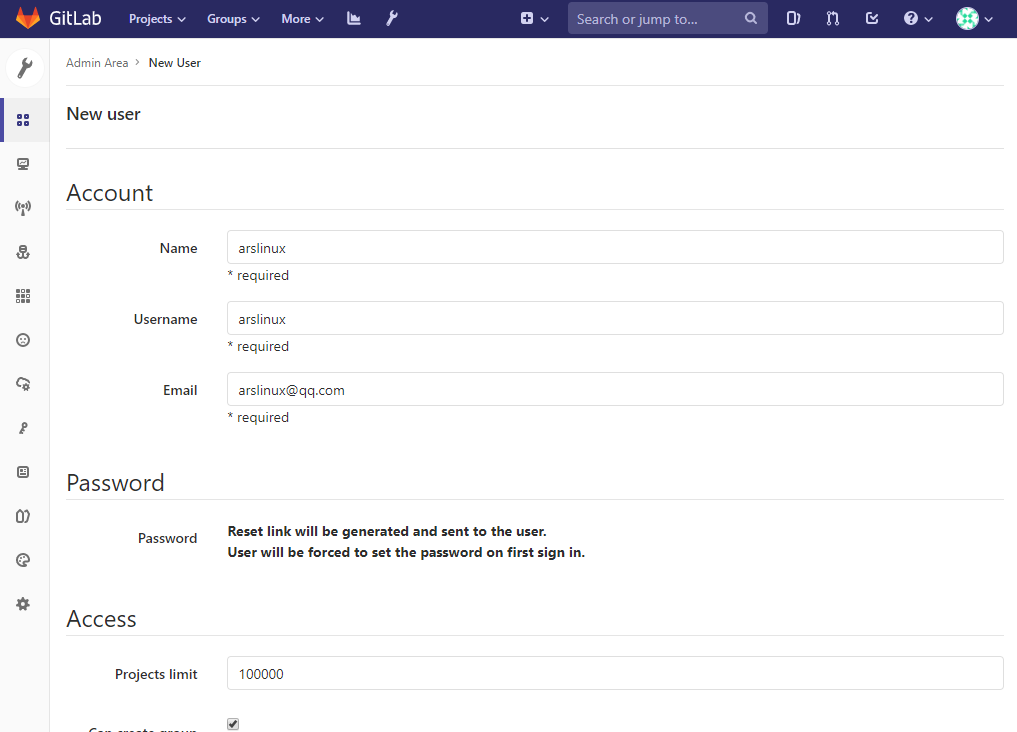Open the Appearance palette sidebar icon
This screenshot has height=732, width=1017.
point(23,560)
